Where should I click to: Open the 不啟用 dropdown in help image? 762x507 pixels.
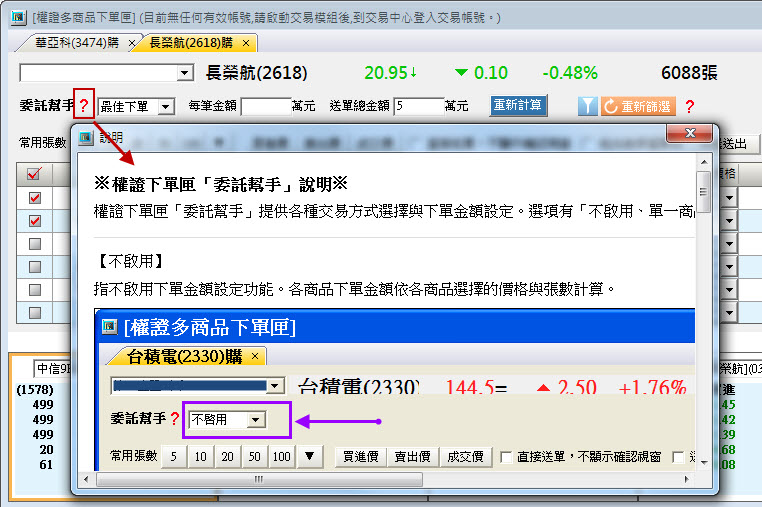point(256,420)
